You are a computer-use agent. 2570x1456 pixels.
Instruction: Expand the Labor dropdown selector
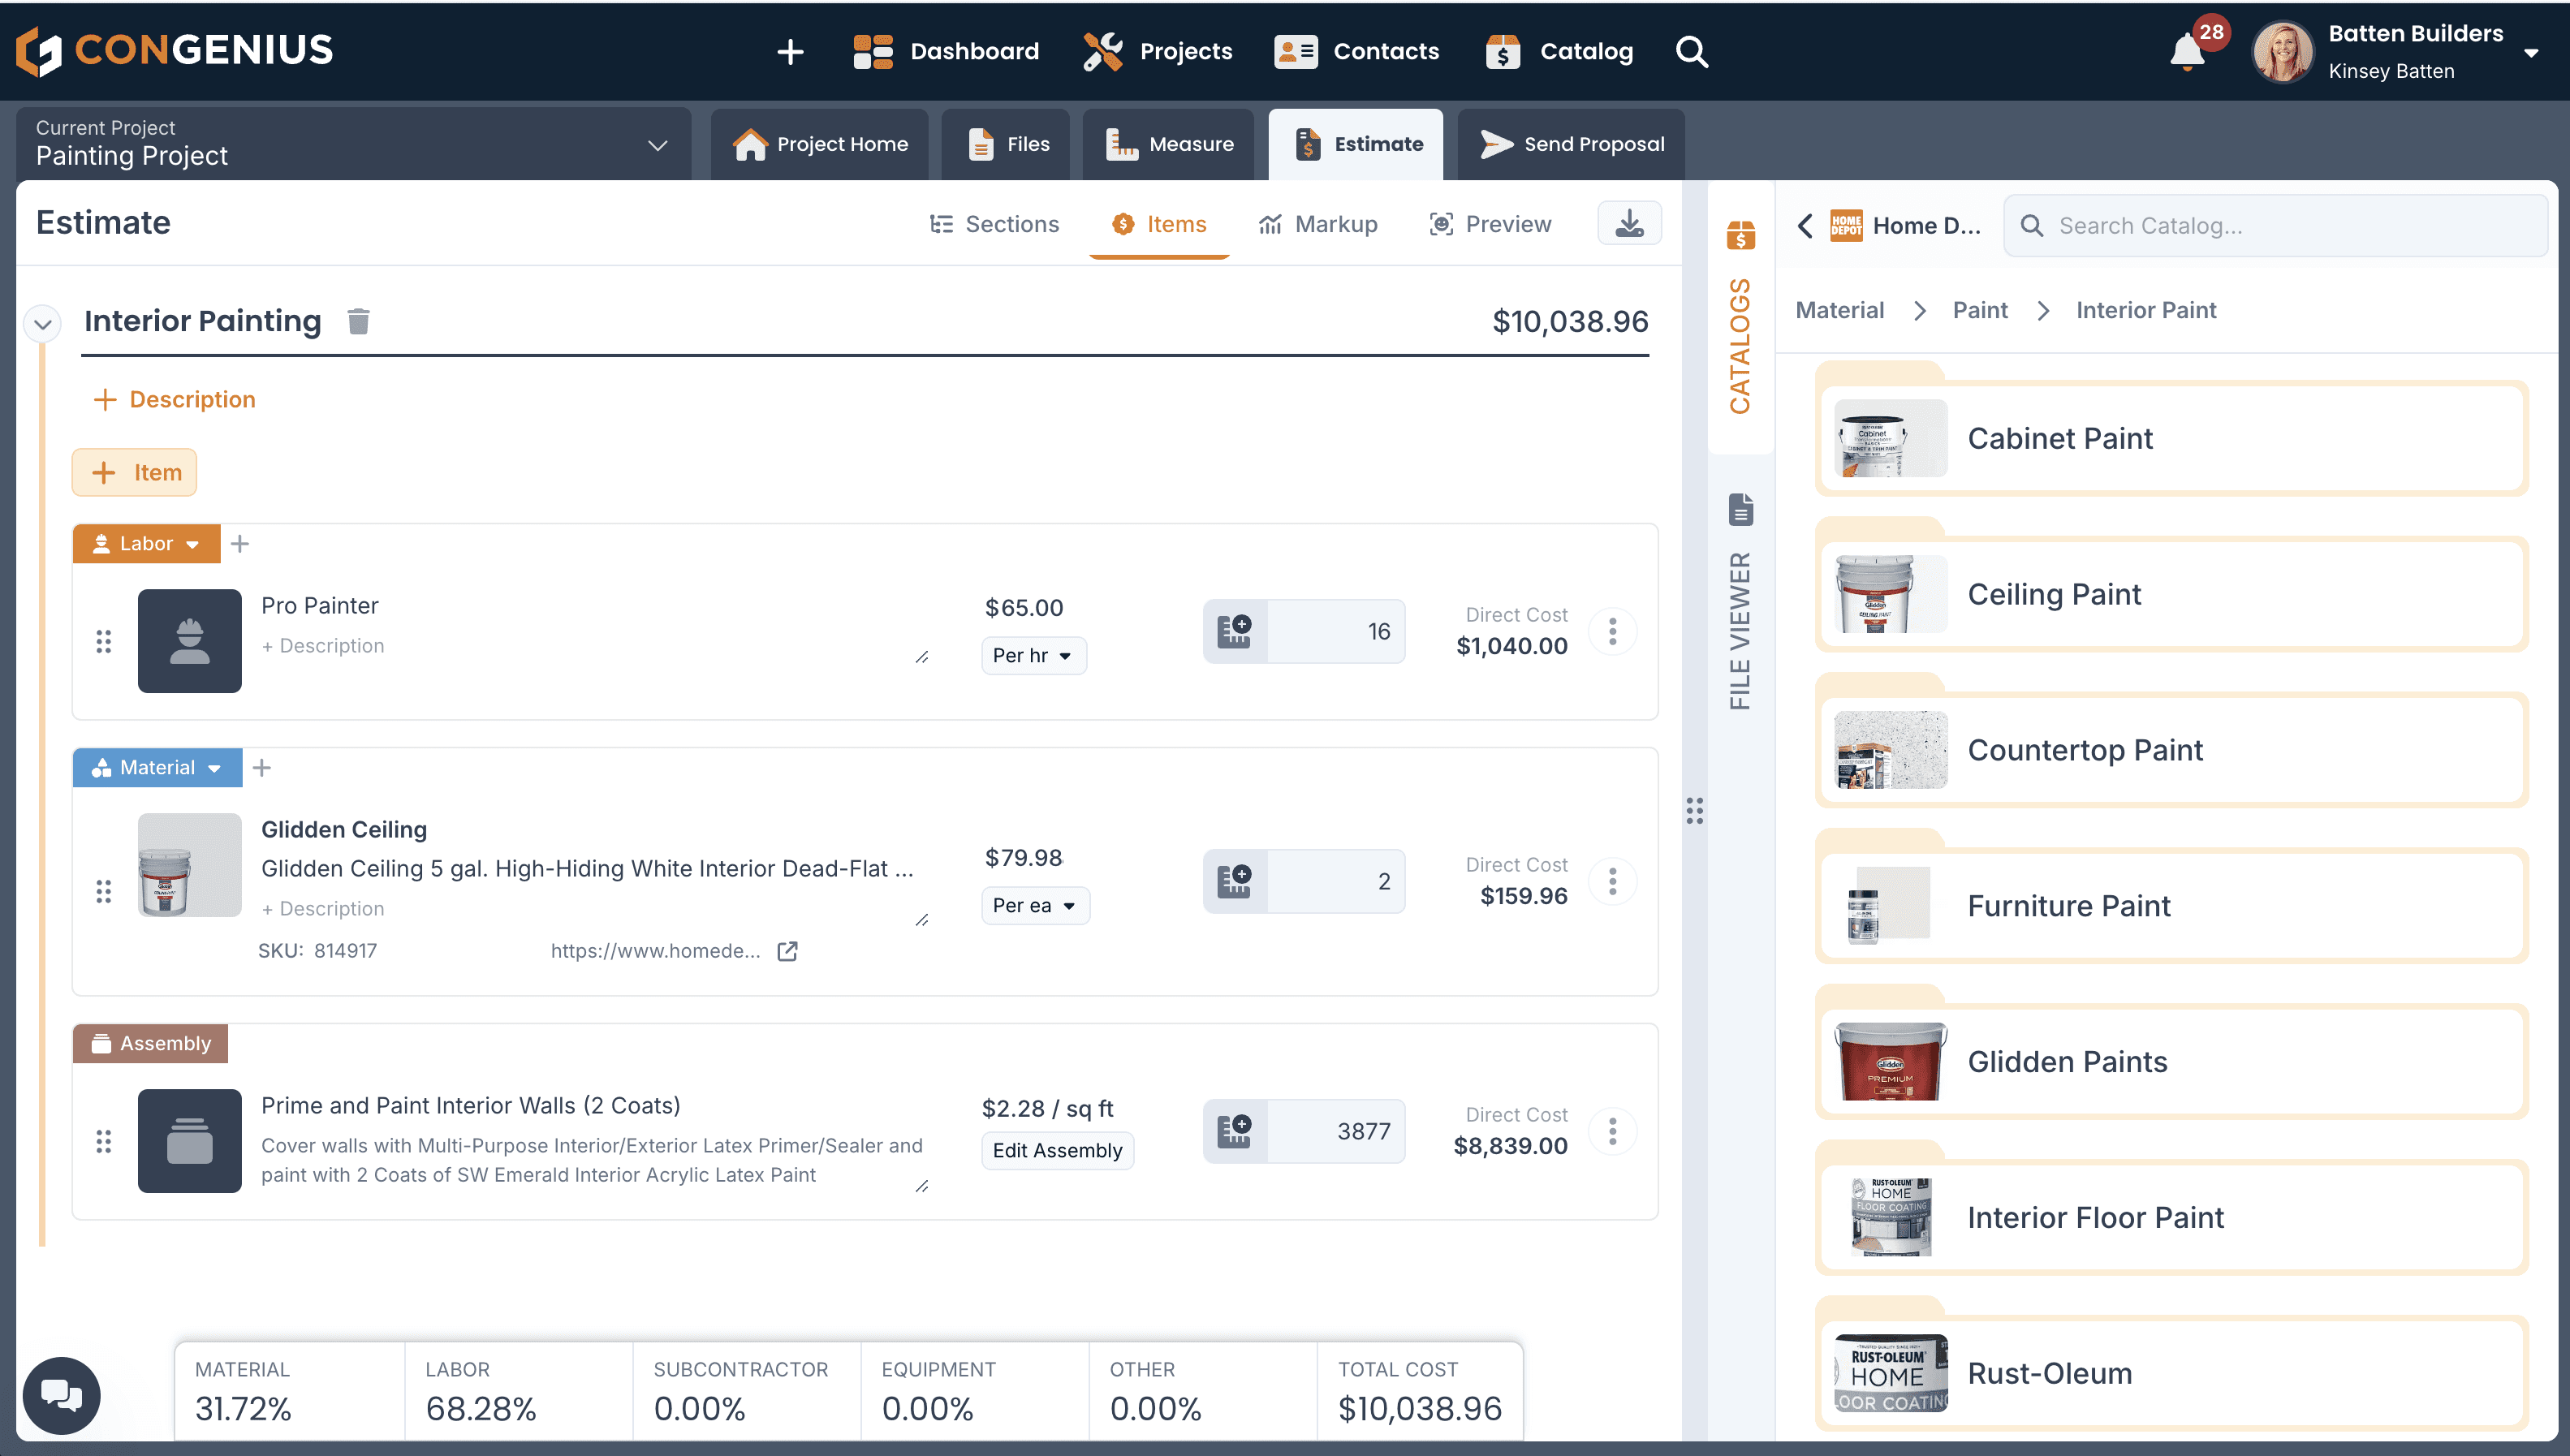coord(192,544)
